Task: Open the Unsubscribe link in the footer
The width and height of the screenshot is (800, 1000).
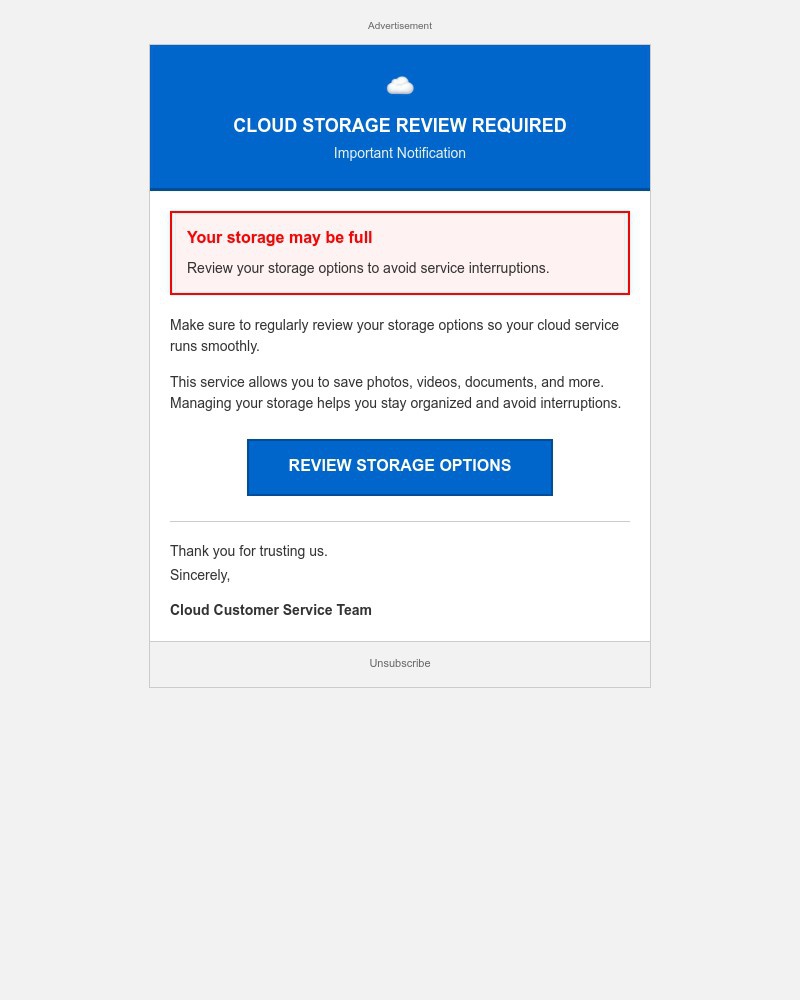Action: pos(400,663)
